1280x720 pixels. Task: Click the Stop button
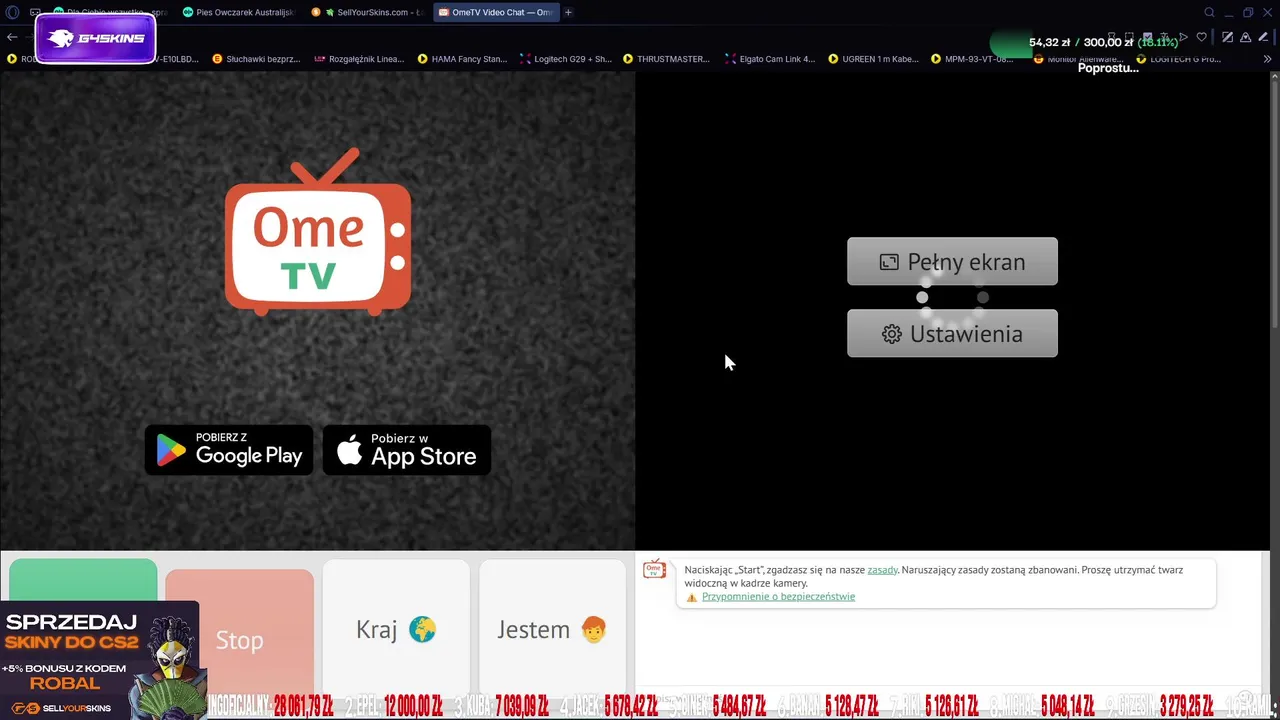click(239, 640)
